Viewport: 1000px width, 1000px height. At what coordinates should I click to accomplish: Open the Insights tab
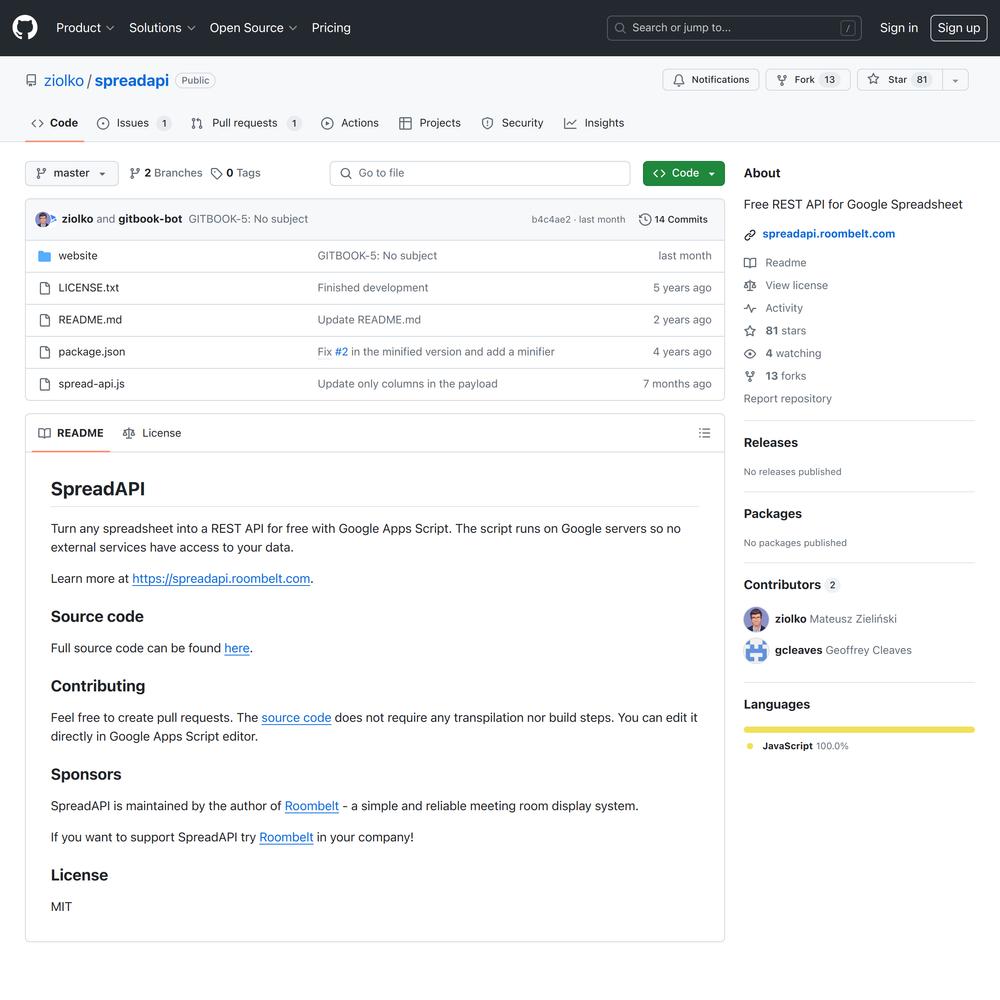click(594, 123)
